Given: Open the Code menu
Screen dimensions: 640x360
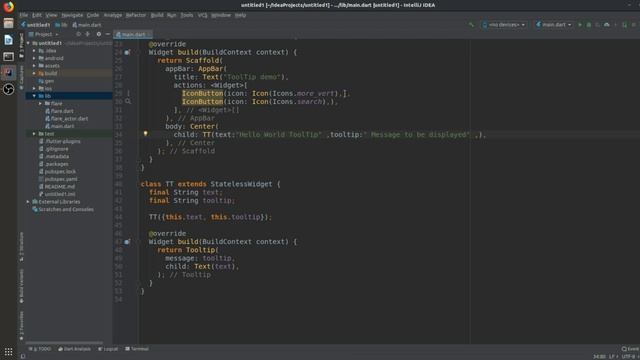Looking at the screenshot, I should click(x=93, y=15).
